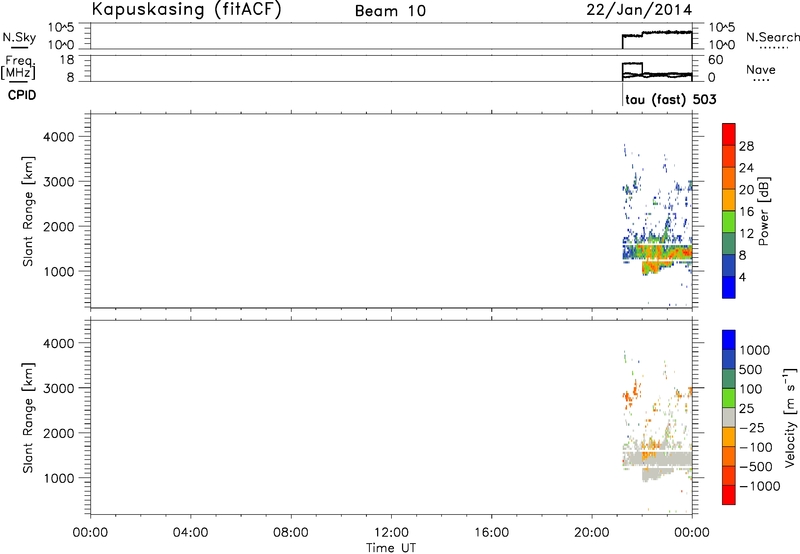Click the '12:00' time axis label
Screen dimensions: 800x554
[391, 533]
